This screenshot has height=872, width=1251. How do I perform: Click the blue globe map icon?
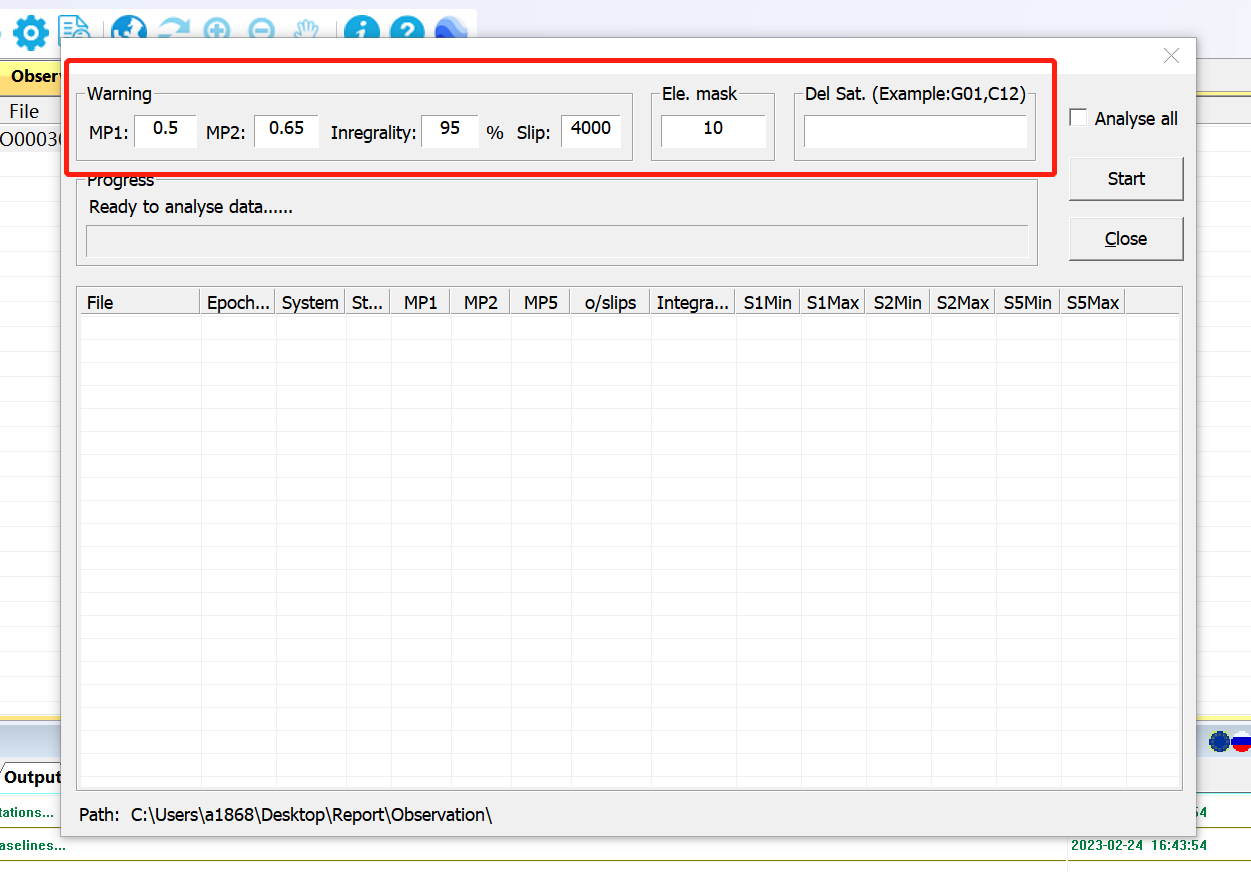pos(128,30)
